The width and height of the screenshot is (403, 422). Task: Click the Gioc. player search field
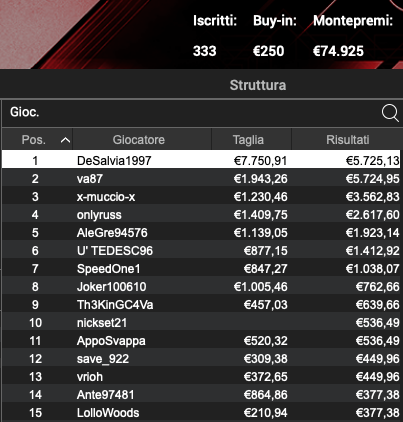[x=190, y=113]
